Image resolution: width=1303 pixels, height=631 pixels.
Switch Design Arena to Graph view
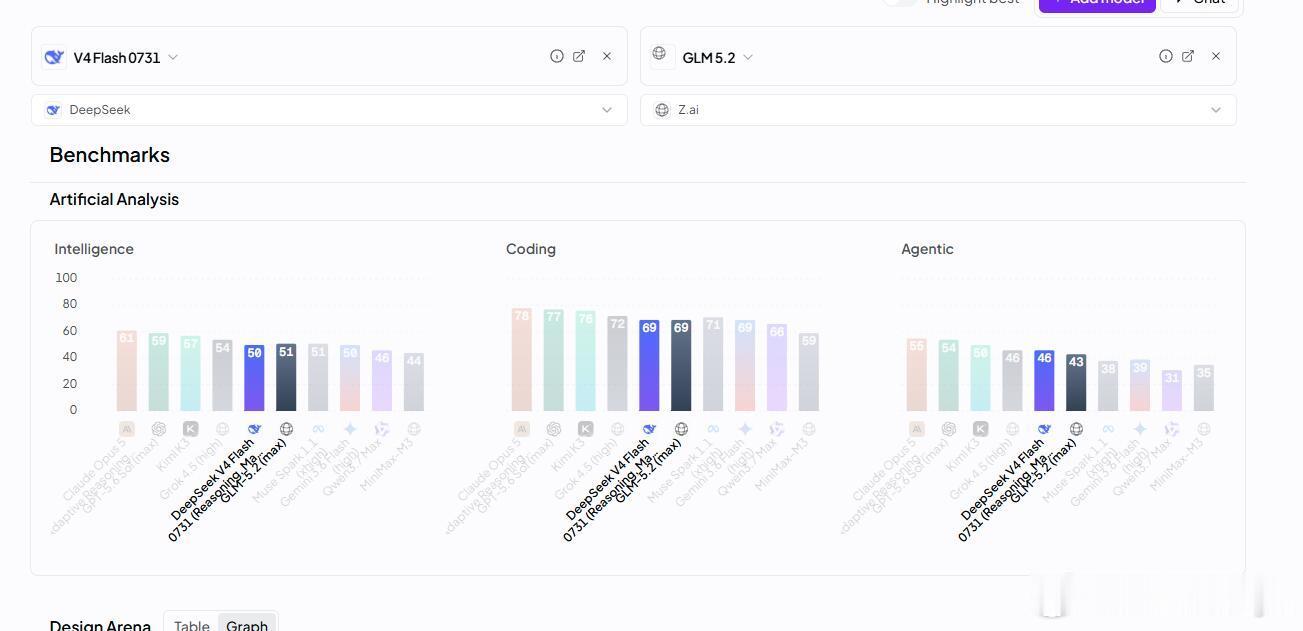pyautogui.click(x=247, y=624)
